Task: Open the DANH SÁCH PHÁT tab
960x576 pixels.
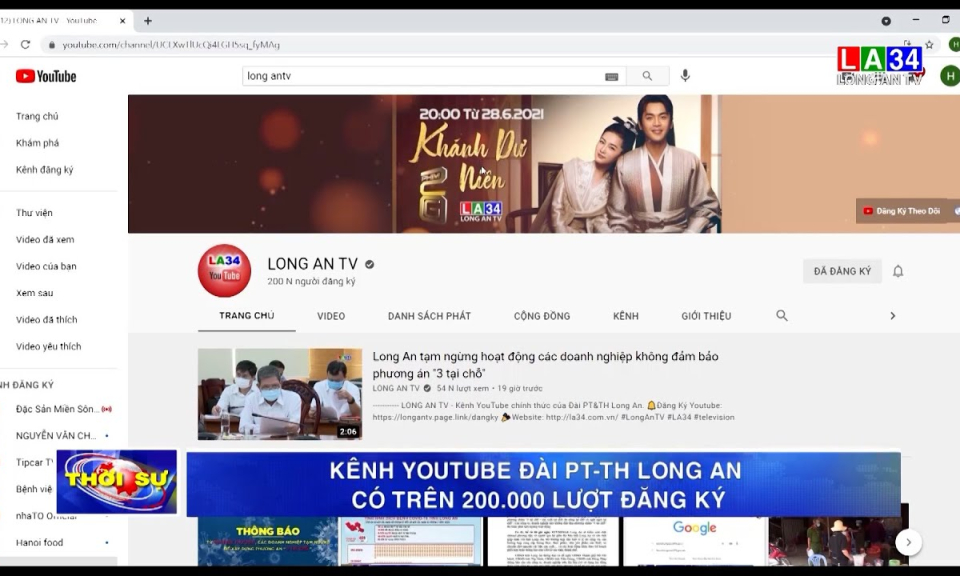Action: coord(429,316)
